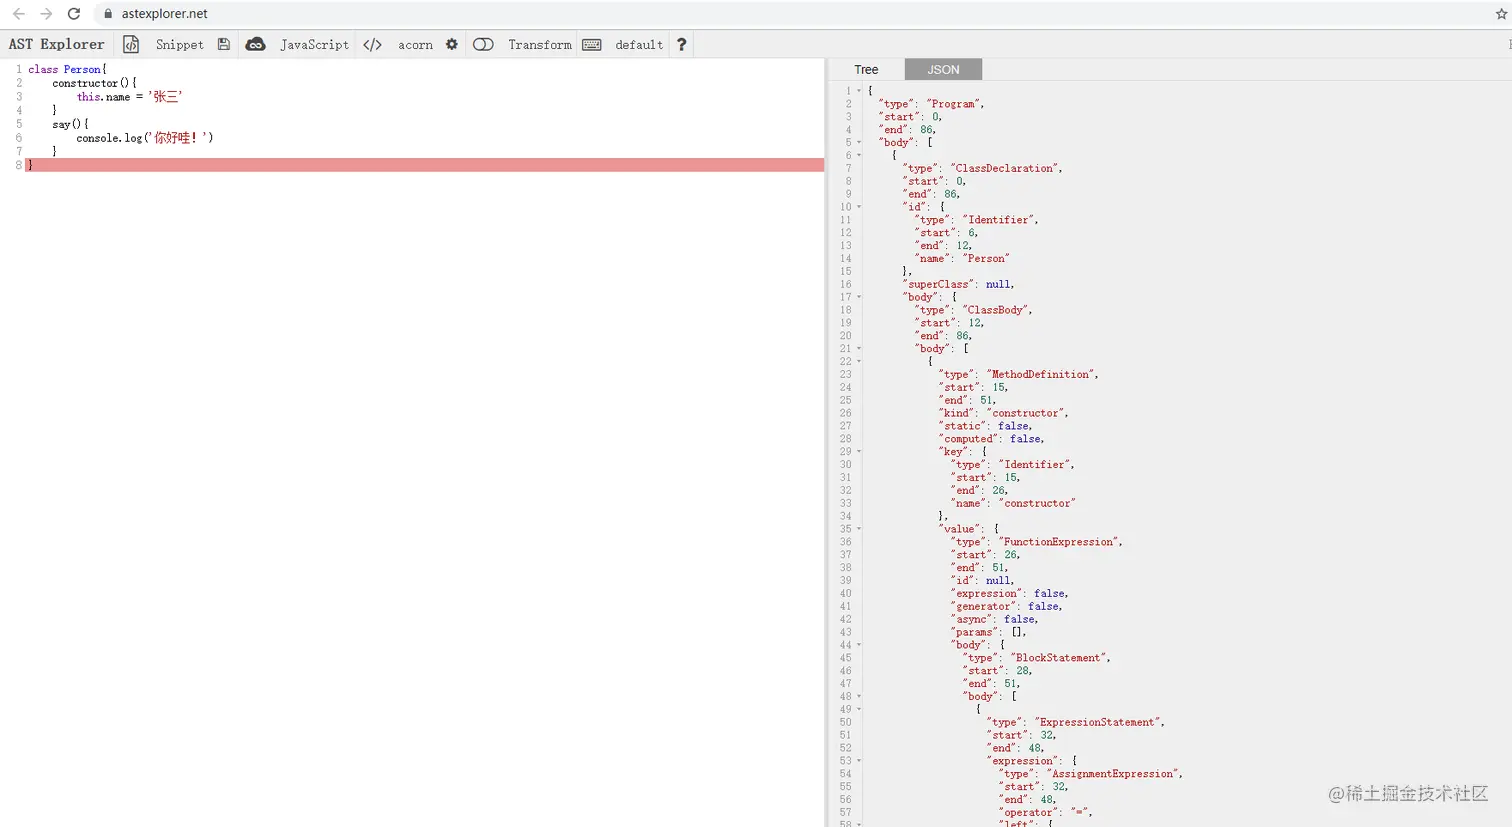Collapse the "key" object at line 29

click(x=859, y=452)
